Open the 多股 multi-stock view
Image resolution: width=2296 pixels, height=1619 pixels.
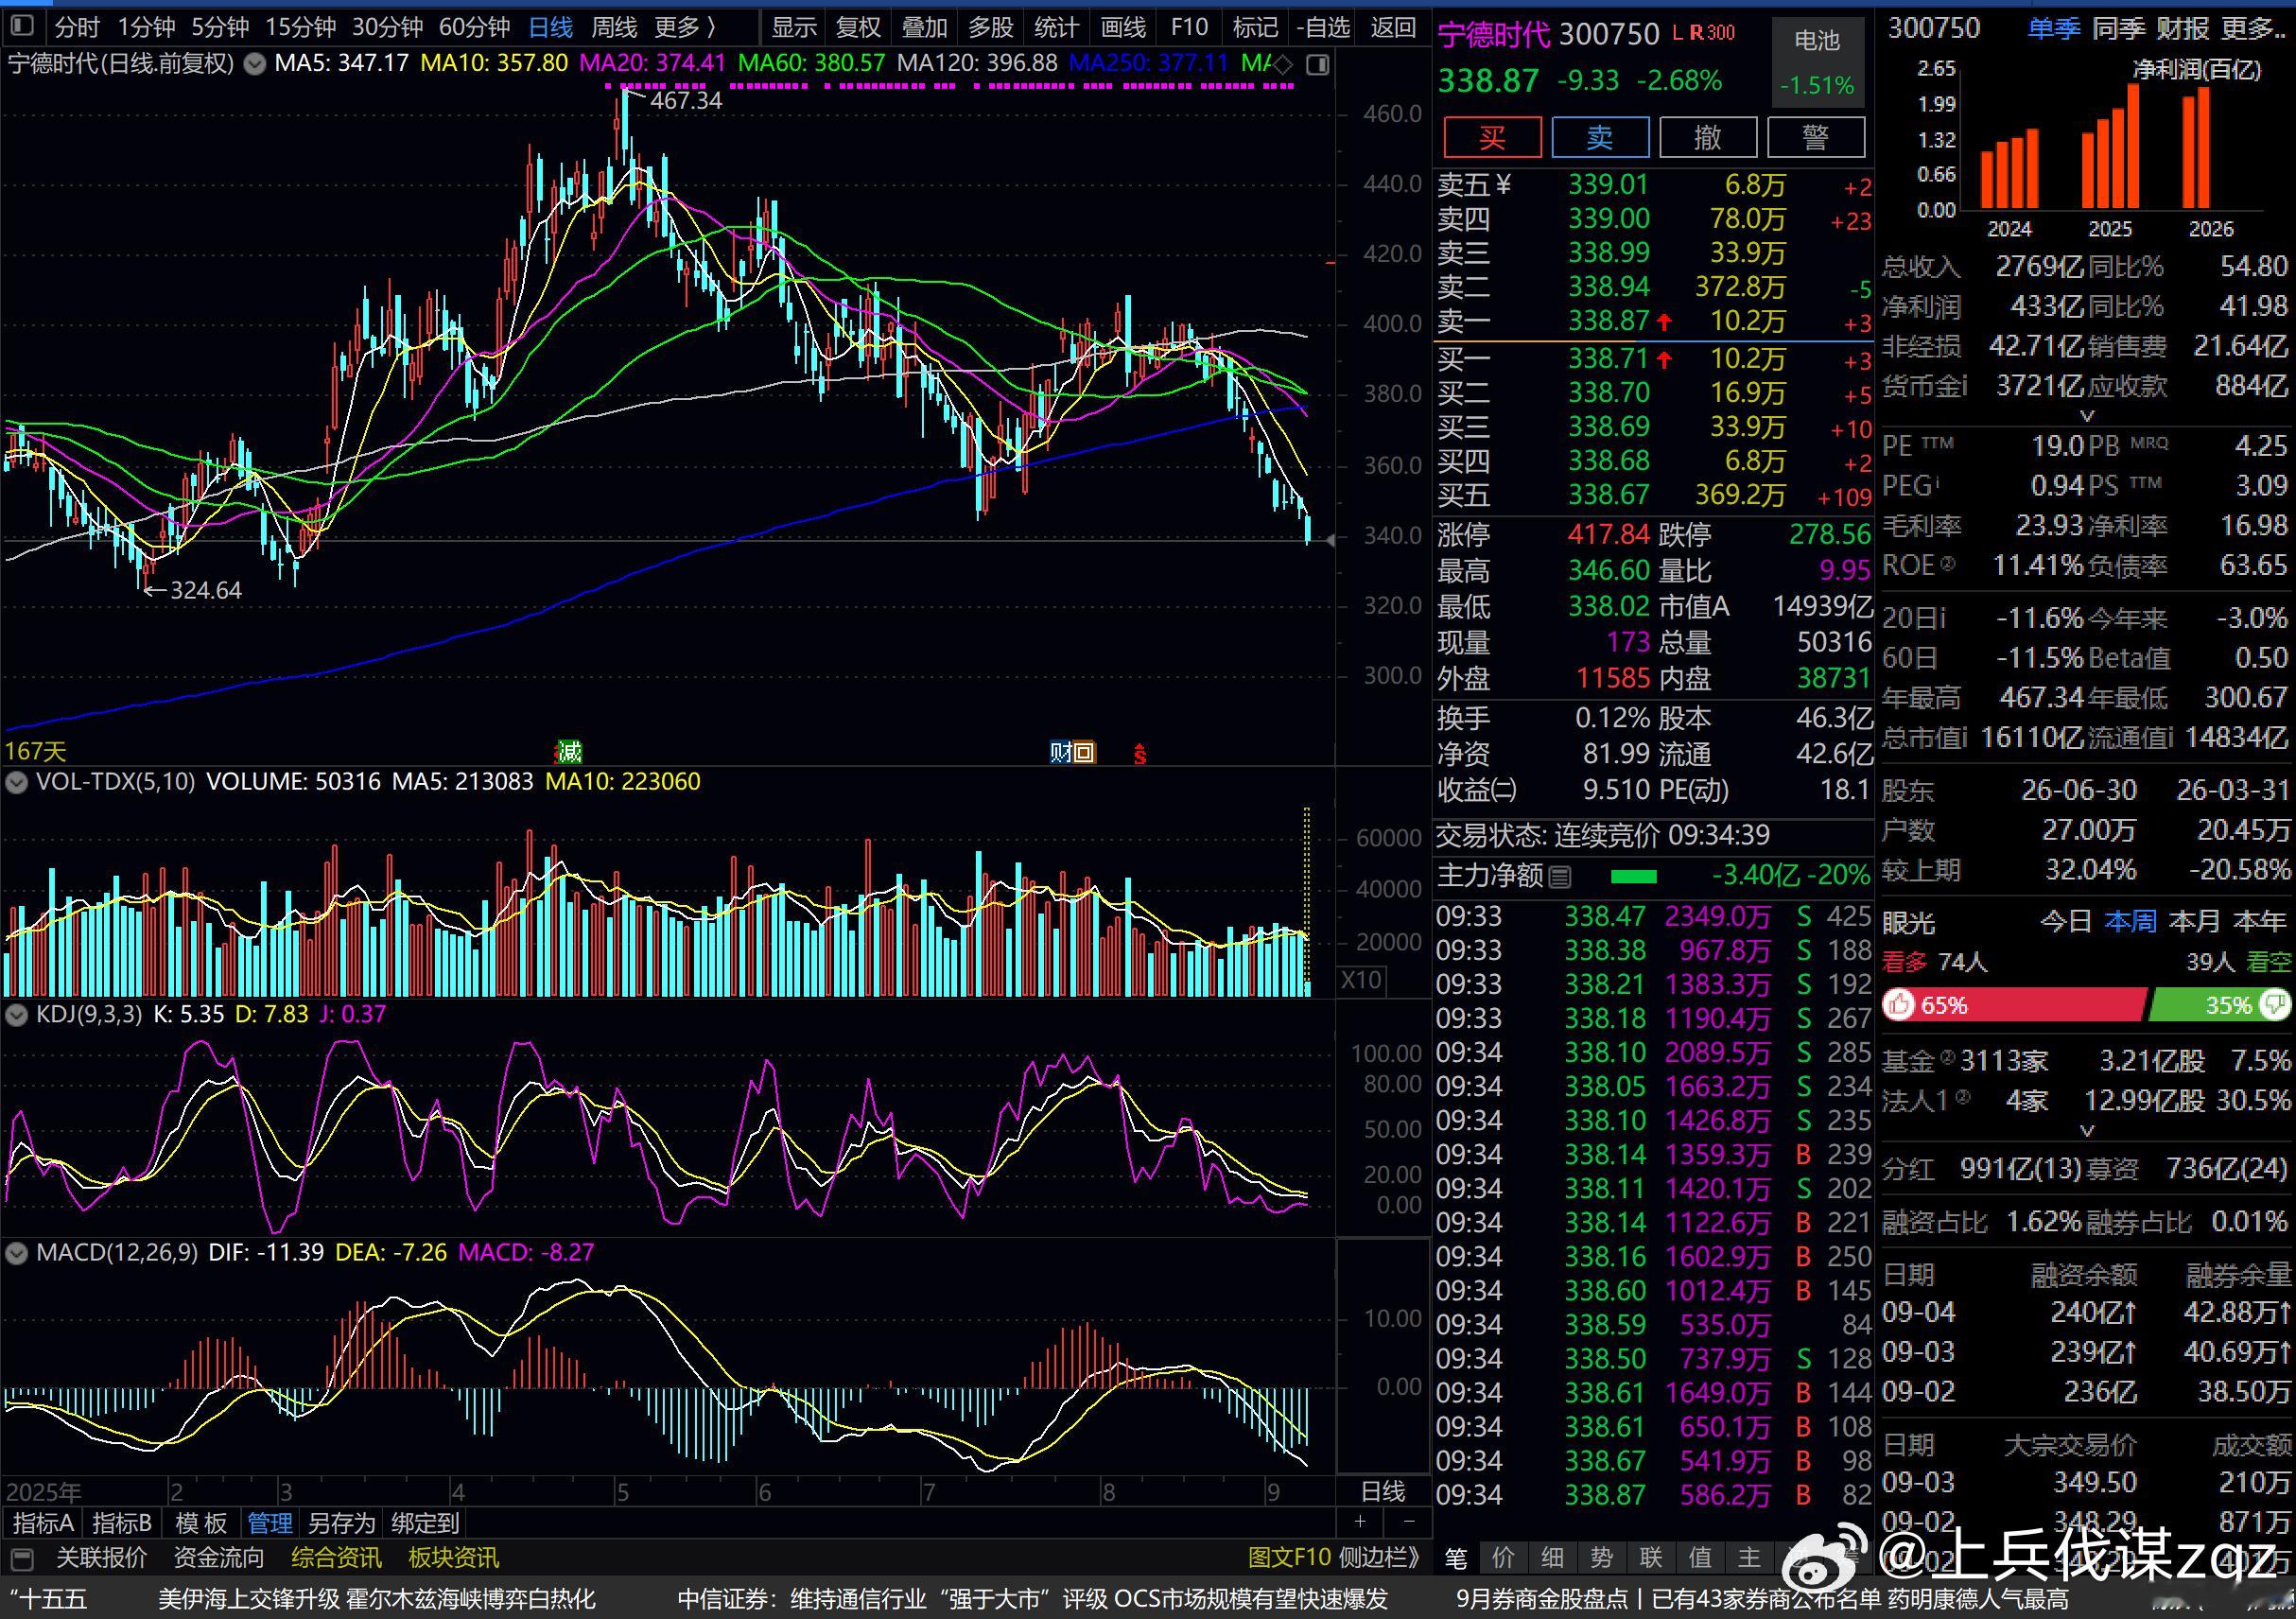990,27
